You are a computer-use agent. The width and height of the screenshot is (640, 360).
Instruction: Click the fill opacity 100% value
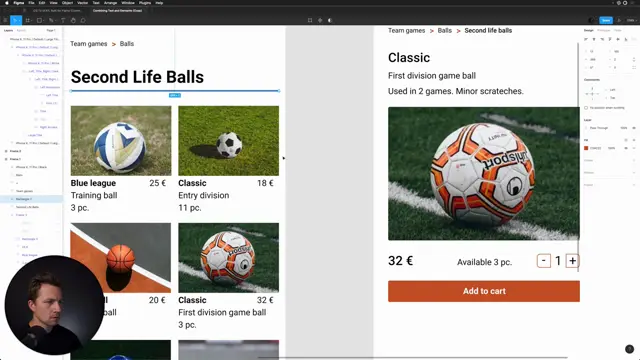point(611,148)
